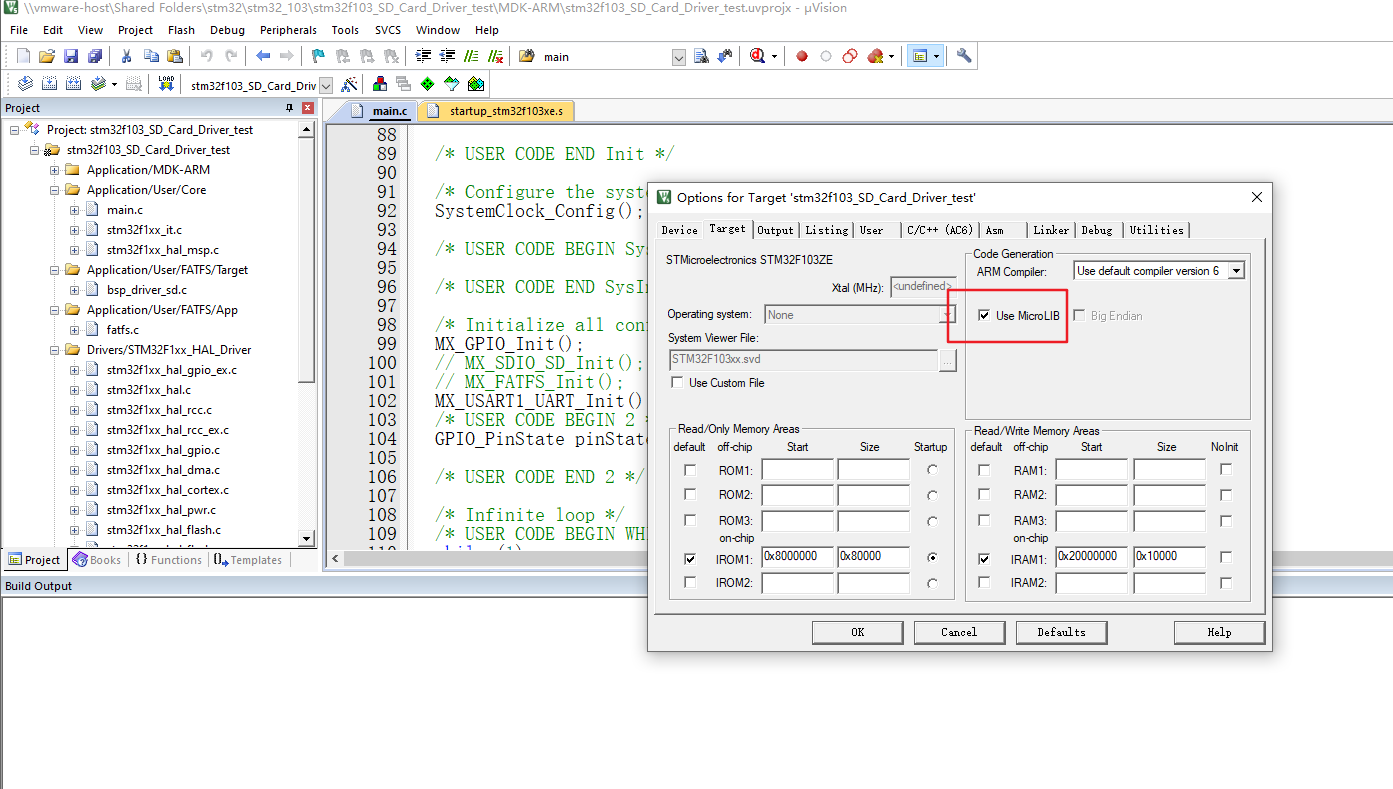Screen dimensions: 1393x789
Task: Click the Paste clipboard icon
Action: point(175,56)
